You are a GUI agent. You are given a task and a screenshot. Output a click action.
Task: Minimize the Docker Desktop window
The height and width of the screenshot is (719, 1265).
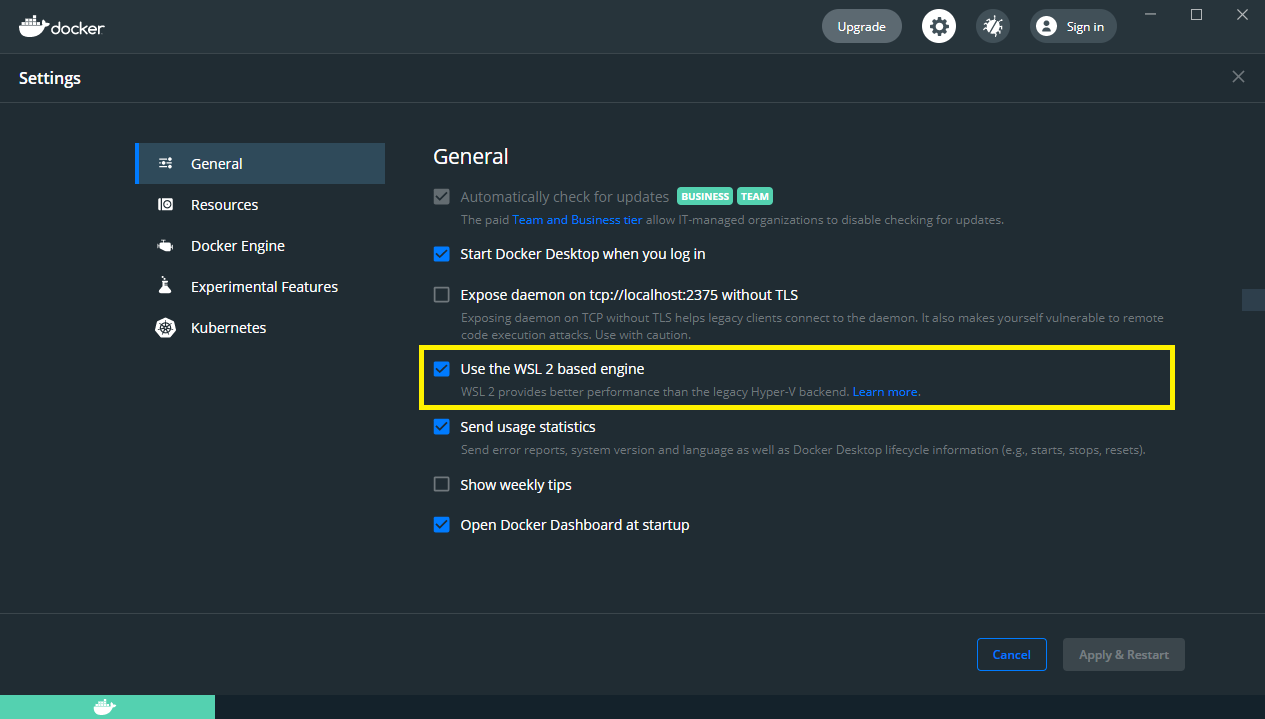(1151, 14)
